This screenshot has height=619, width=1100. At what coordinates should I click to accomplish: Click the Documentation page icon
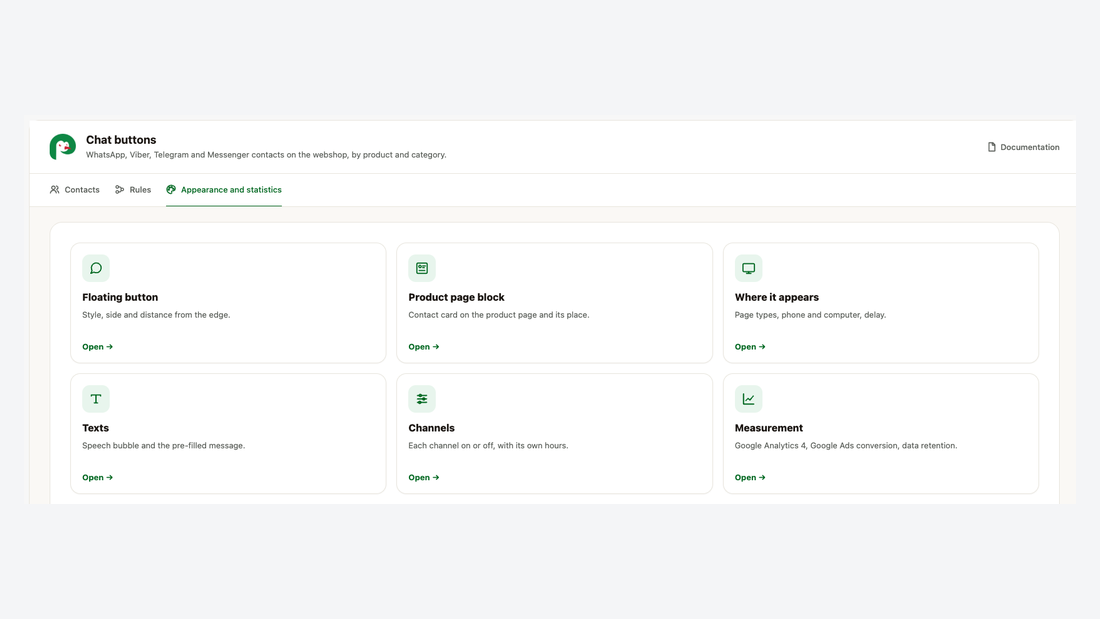991,147
